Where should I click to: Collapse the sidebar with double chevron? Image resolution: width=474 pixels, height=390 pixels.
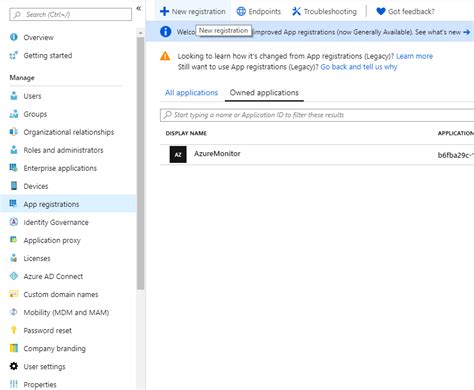pos(139,9)
